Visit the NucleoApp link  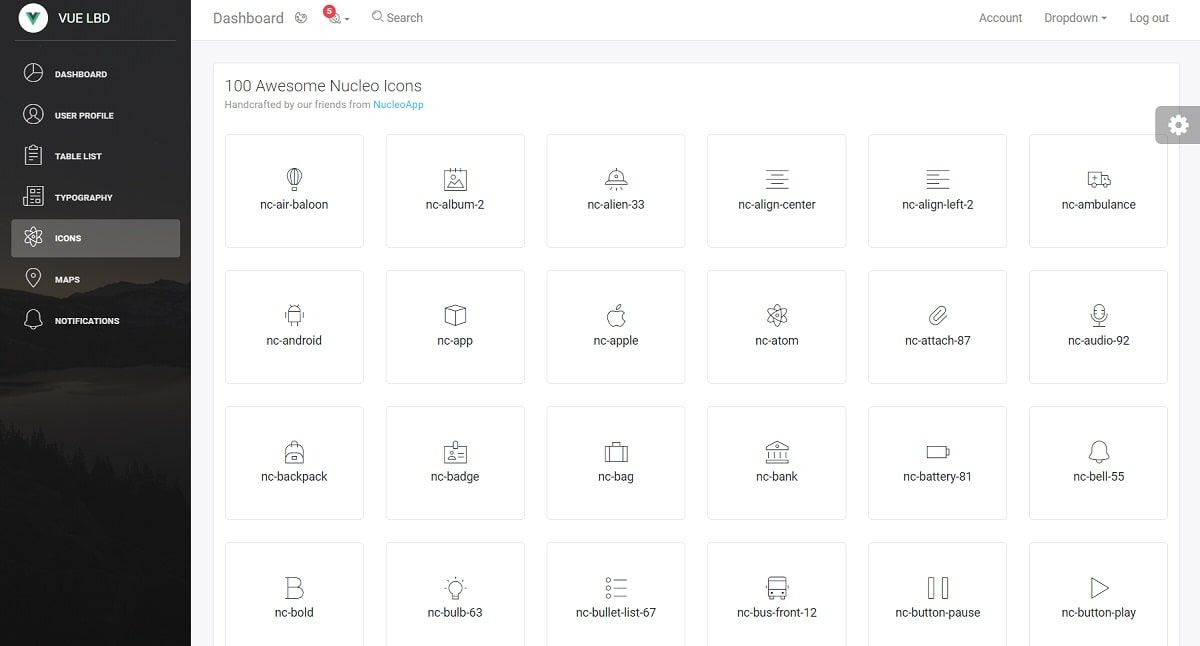click(x=399, y=103)
